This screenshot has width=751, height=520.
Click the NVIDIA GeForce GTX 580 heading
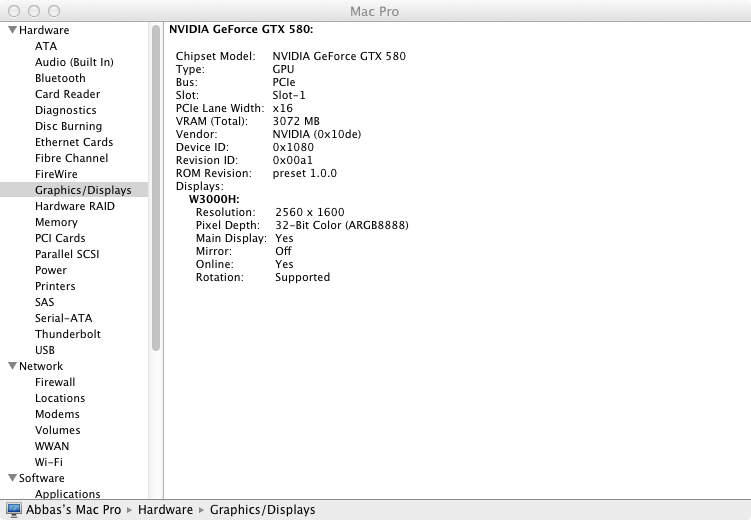(241, 29)
